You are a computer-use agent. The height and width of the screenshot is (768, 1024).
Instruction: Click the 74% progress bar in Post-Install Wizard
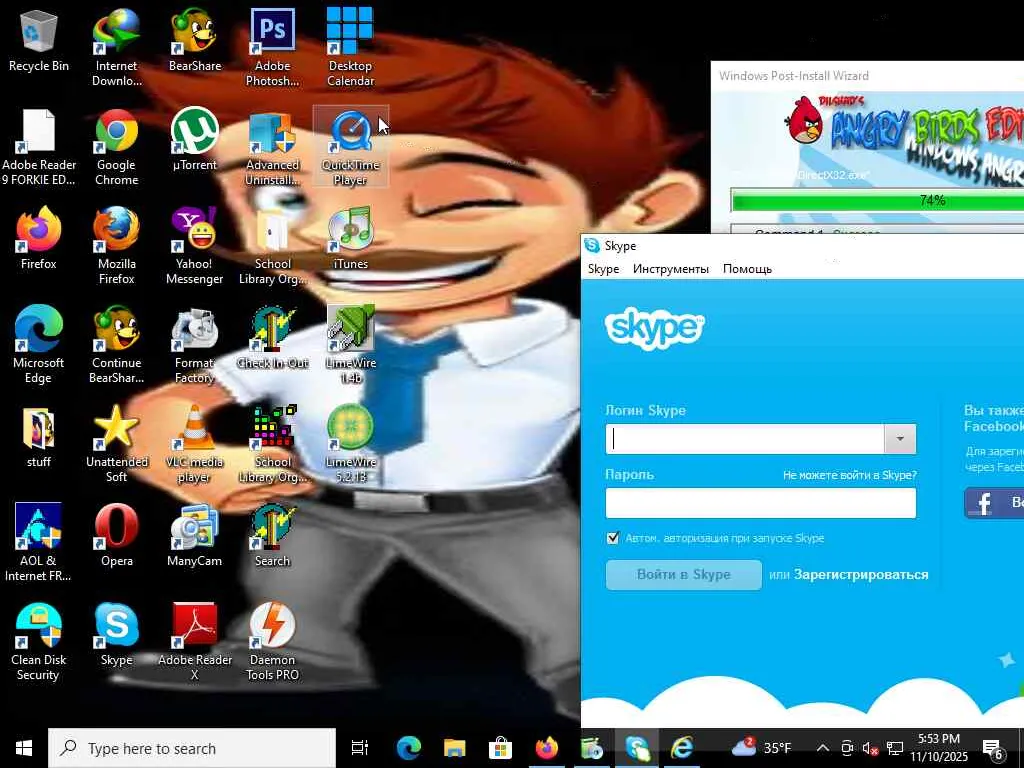(877, 200)
